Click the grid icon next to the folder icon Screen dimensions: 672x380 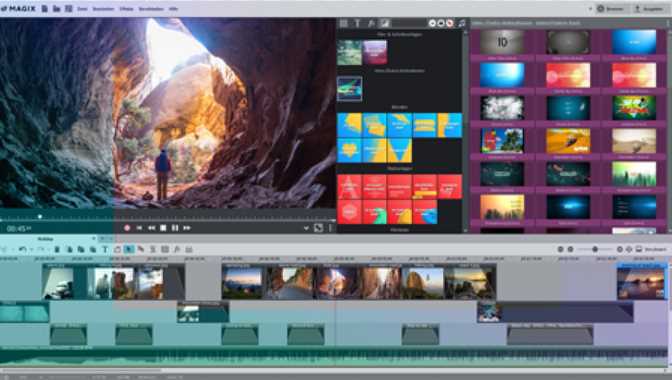69,9
